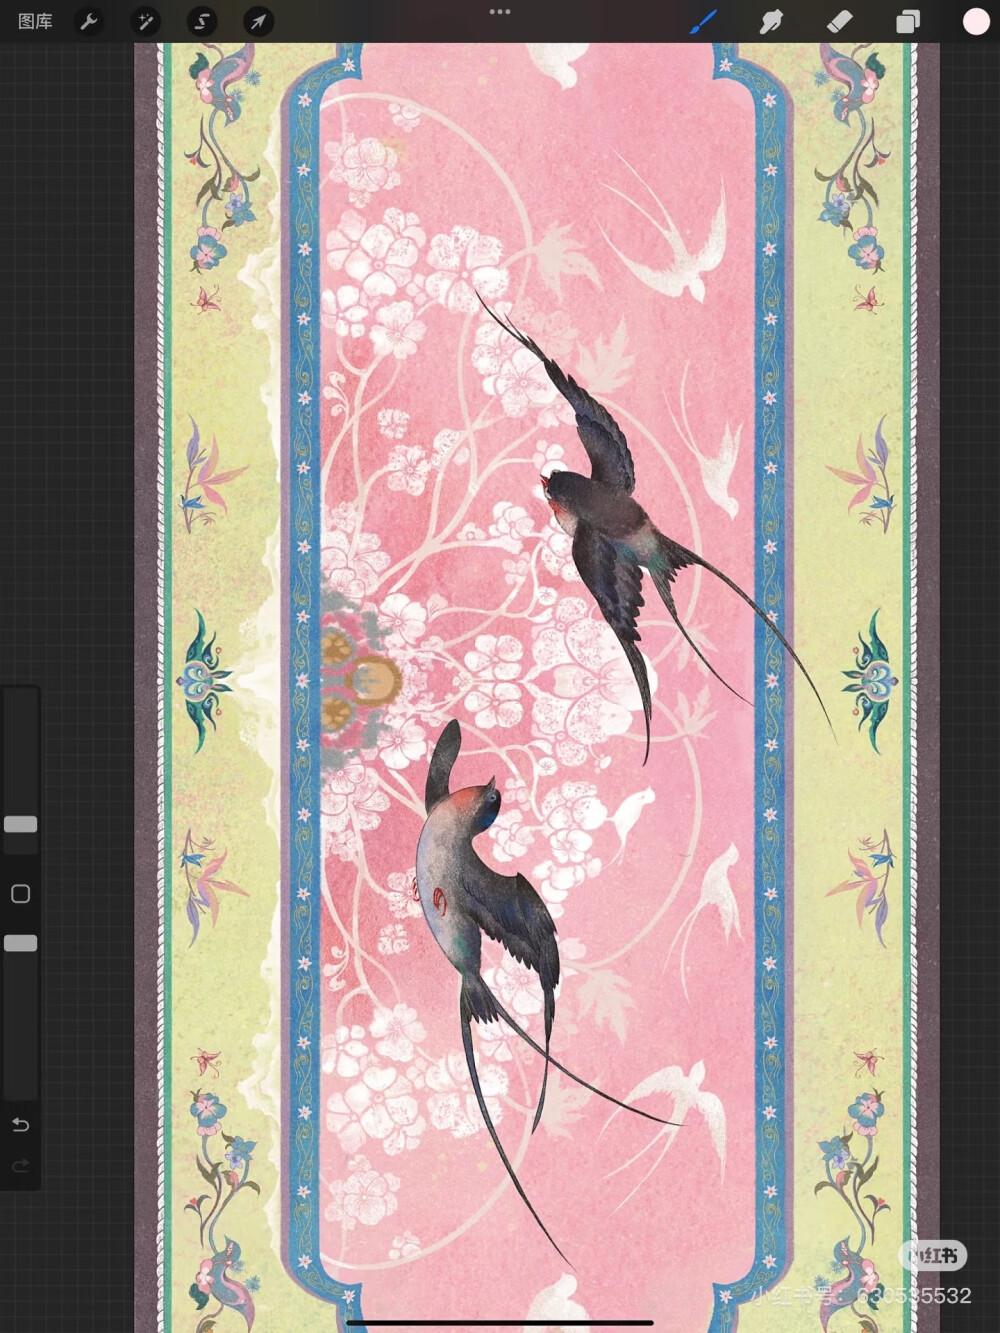The height and width of the screenshot is (1333, 1000).
Task: Select the Smudge tool
Action: click(x=771, y=21)
